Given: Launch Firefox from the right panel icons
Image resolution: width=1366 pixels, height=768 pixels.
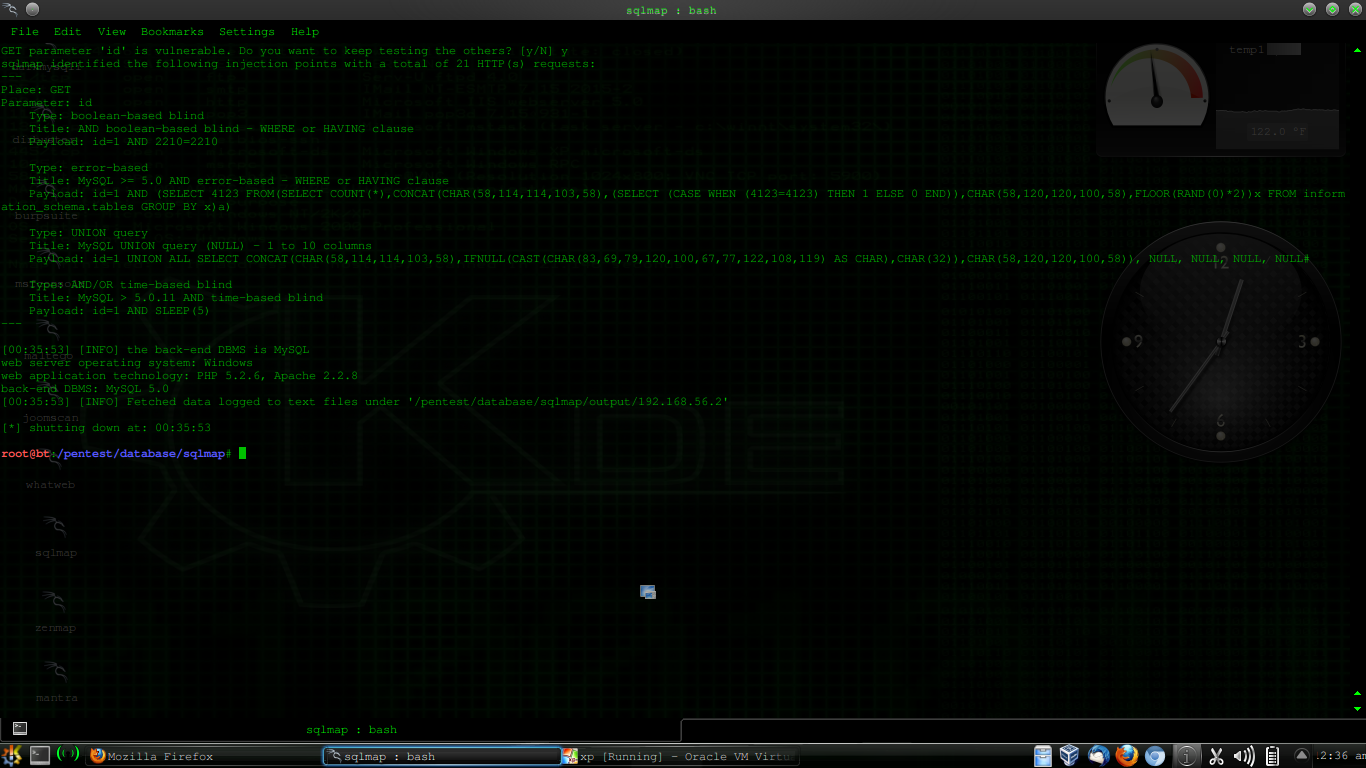Looking at the screenshot, I should pyautogui.click(x=1127, y=756).
